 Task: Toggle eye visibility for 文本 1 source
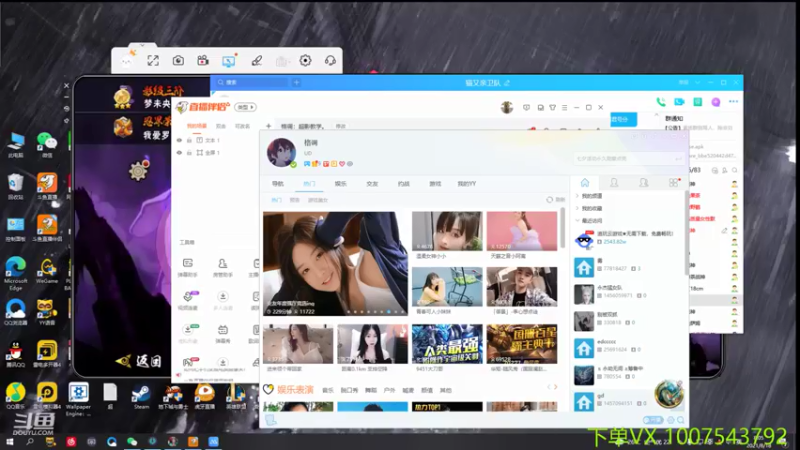click(179, 140)
